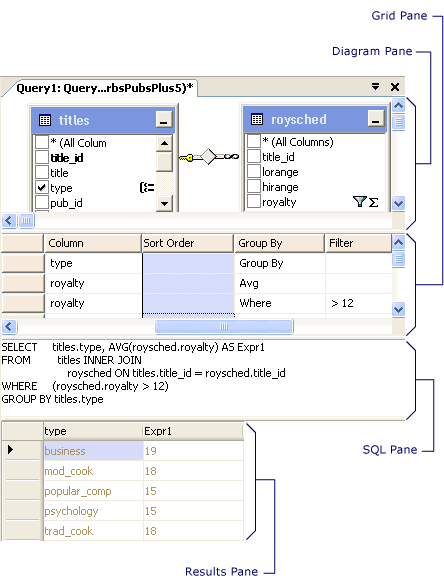Click the titles table title bar
Image resolution: width=444 pixels, height=587 pixels.
pos(103,120)
